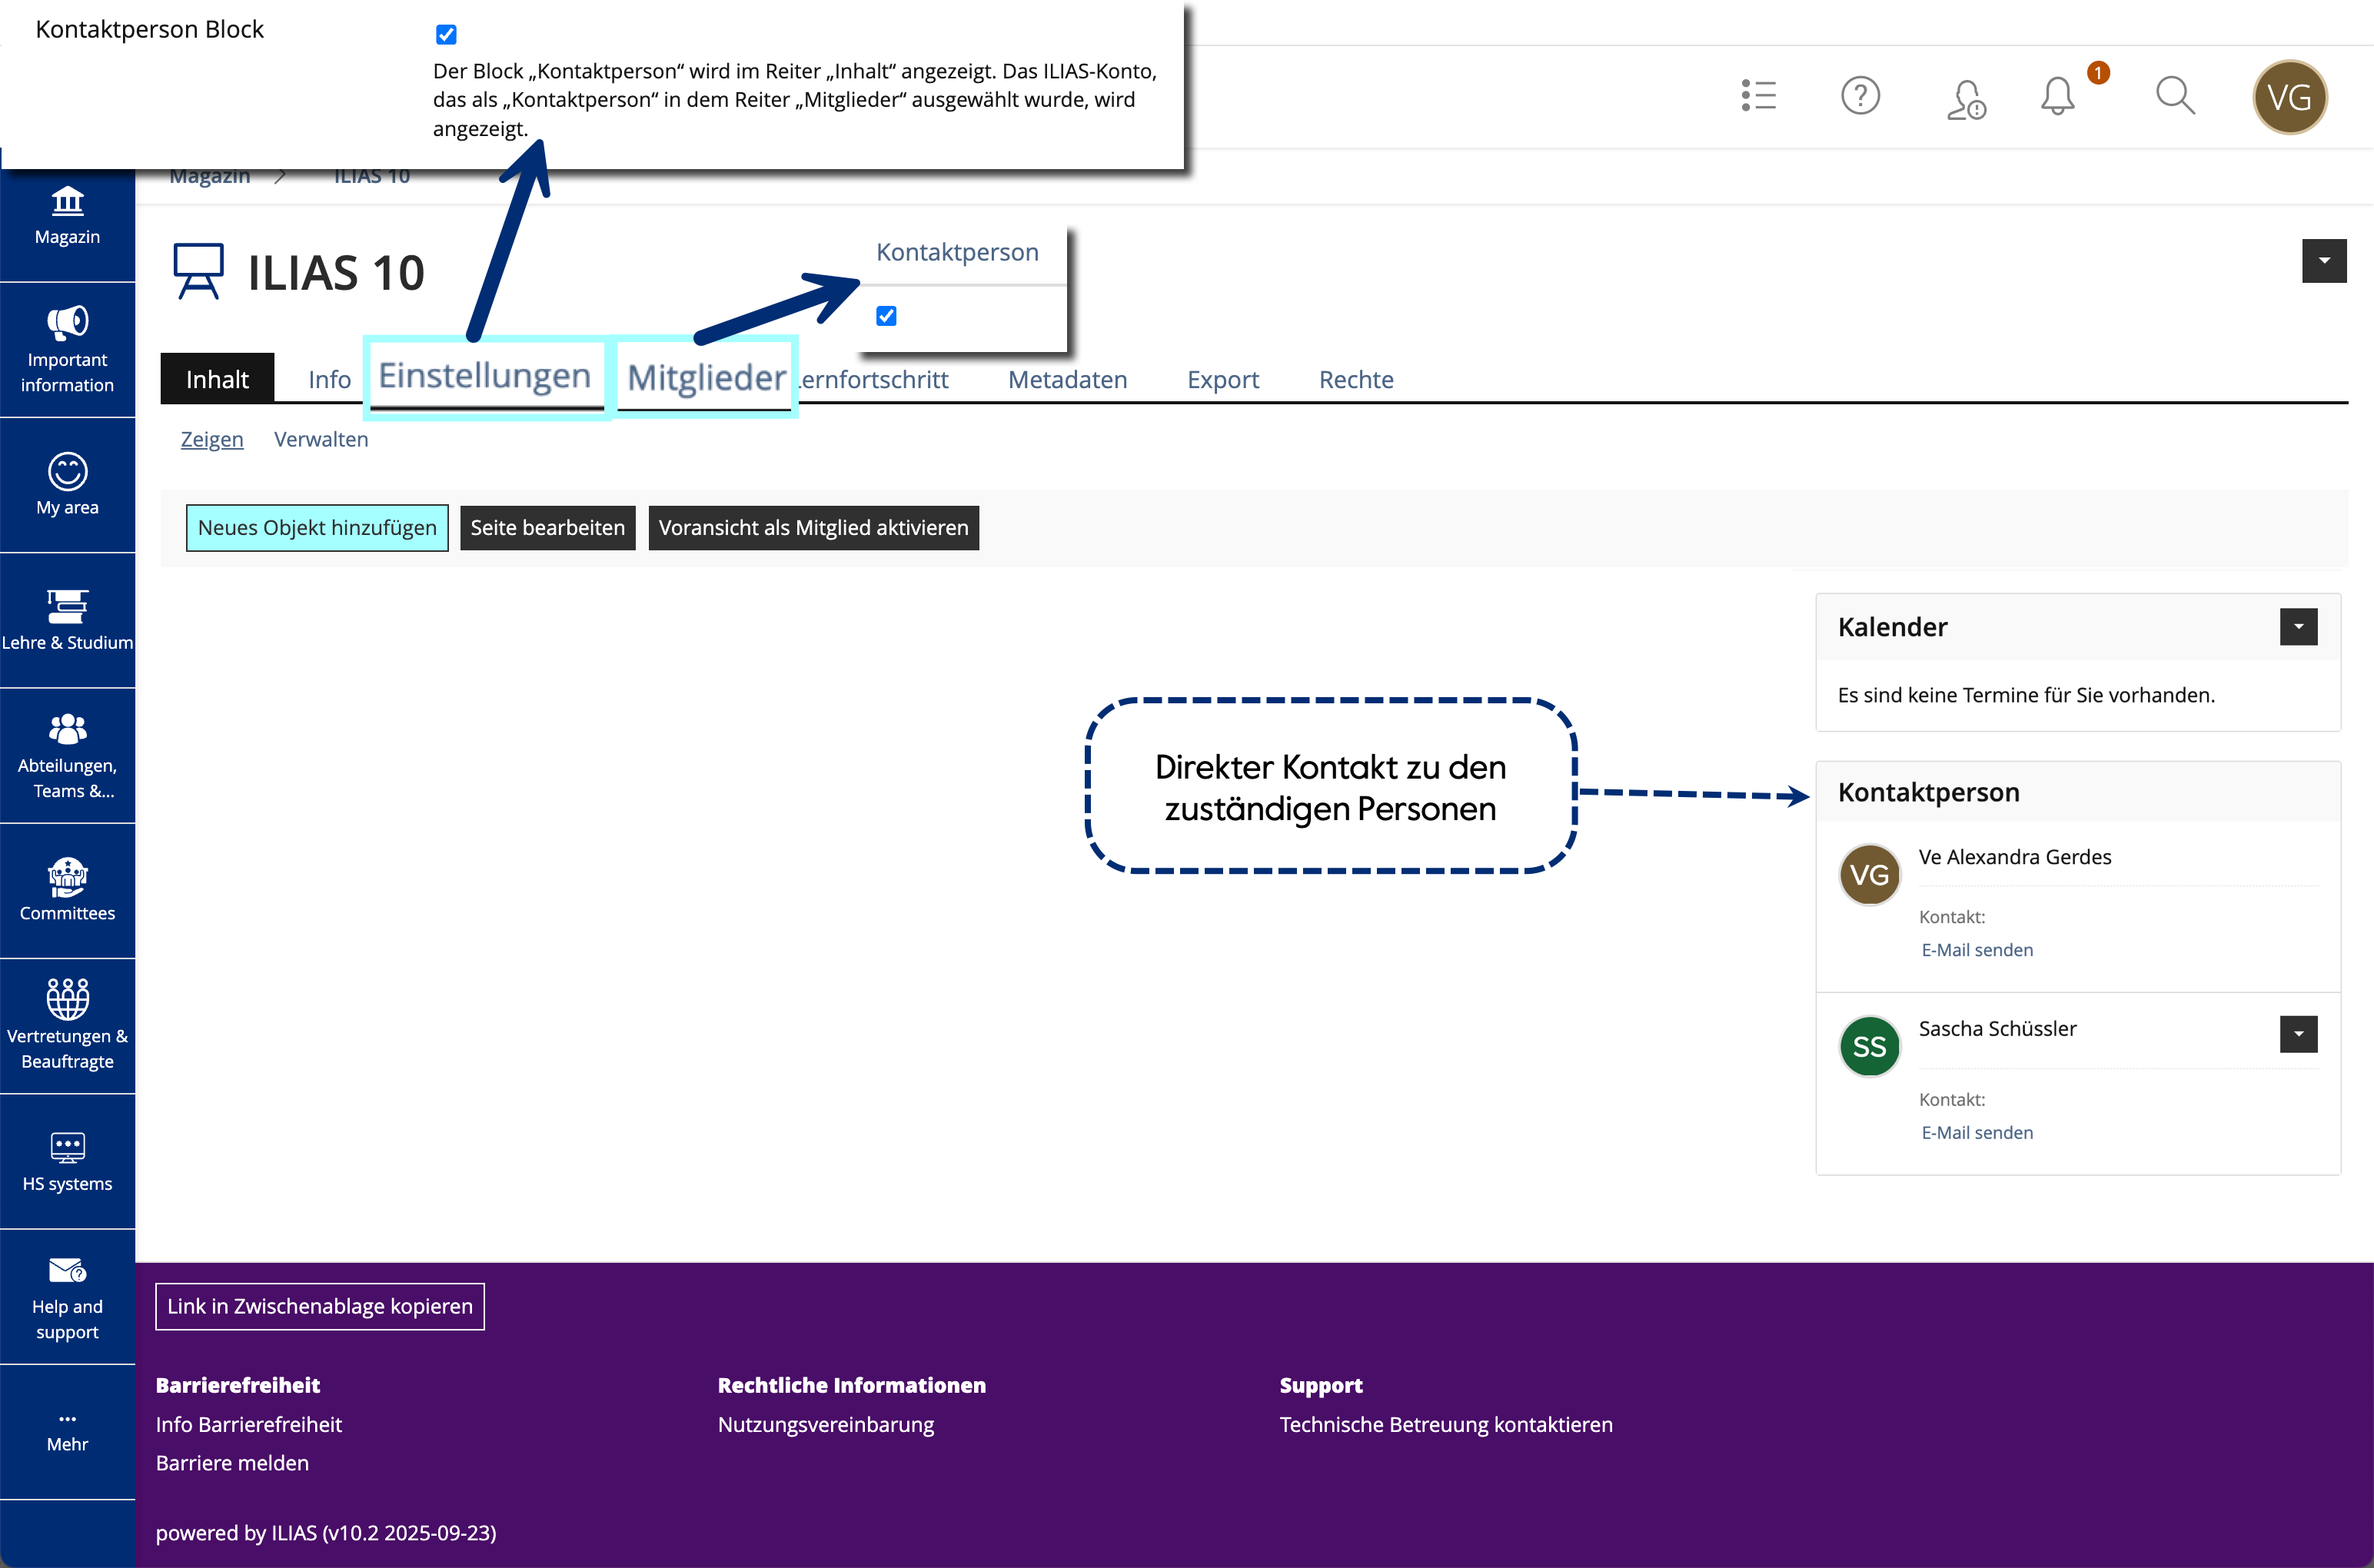Expand the Kalender block dropdown arrow
Image resolution: width=2374 pixels, height=1568 pixels.
2298,627
